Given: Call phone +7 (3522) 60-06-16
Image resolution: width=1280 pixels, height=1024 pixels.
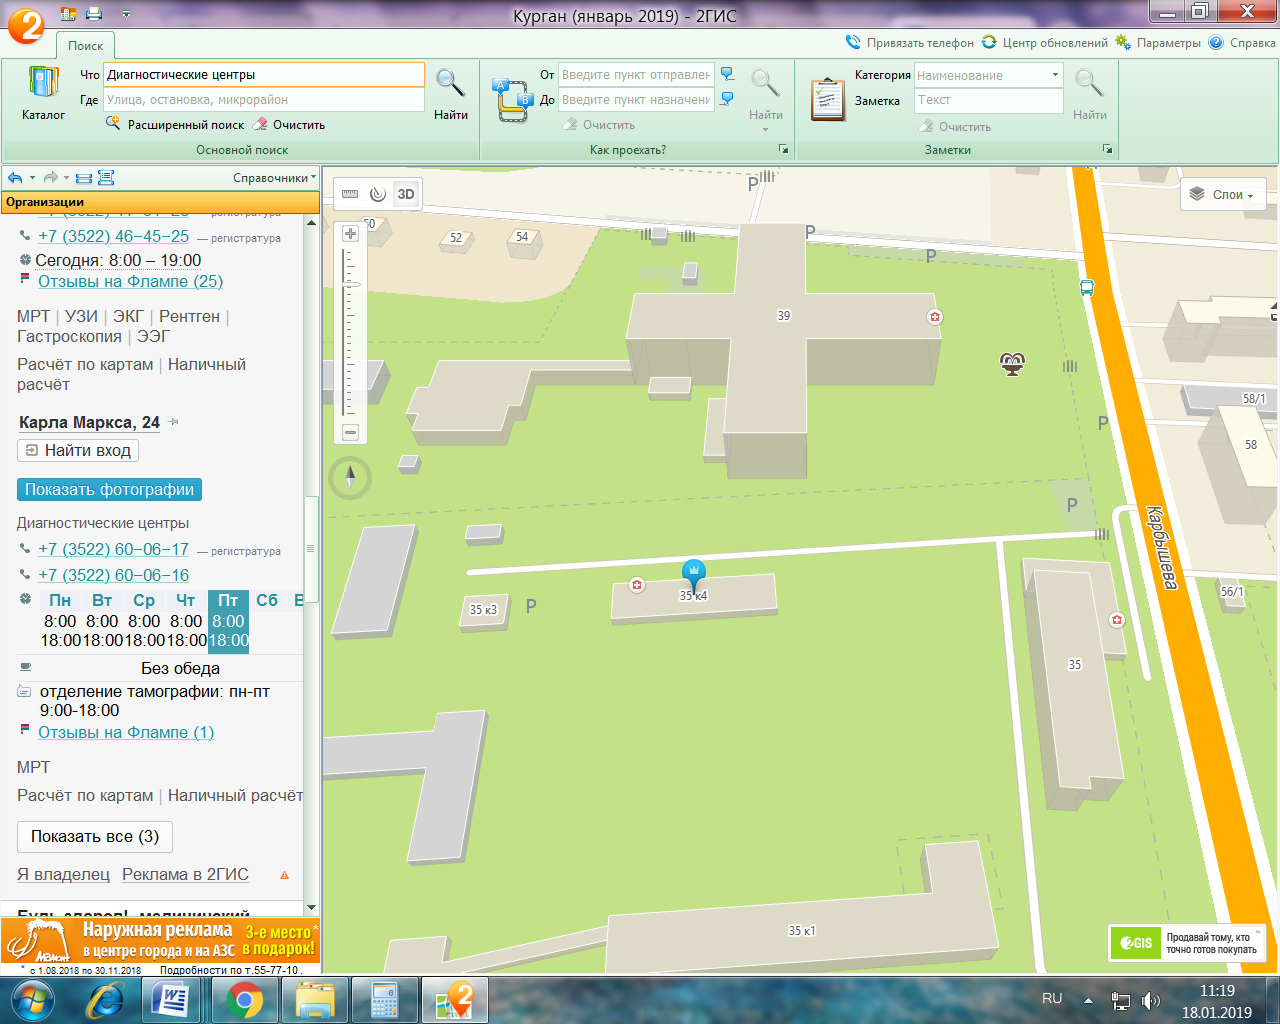Looking at the screenshot, I should point(113,575).
